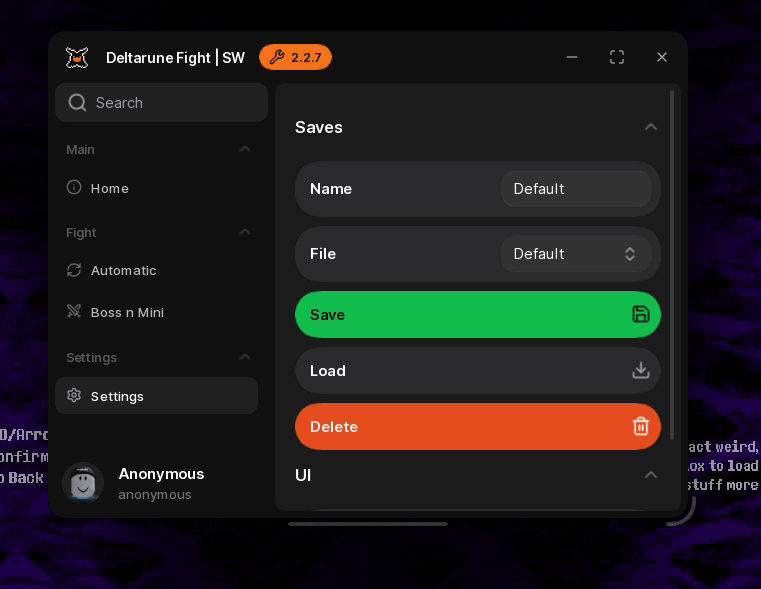Viewport: 761px width, 589px height.
Task: Collapse the Saves panel section
Action: (x=651, y=127)
